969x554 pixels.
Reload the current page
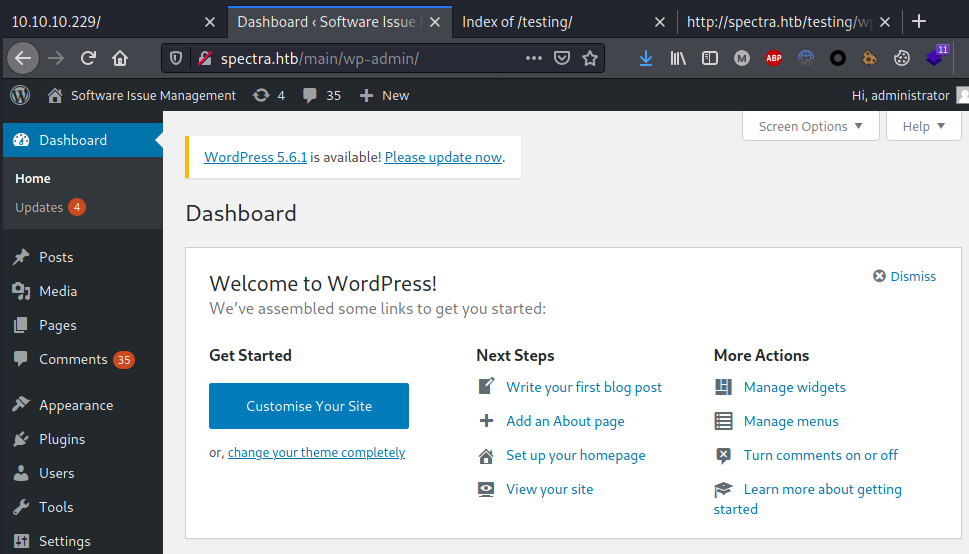[x=88, y=58]
